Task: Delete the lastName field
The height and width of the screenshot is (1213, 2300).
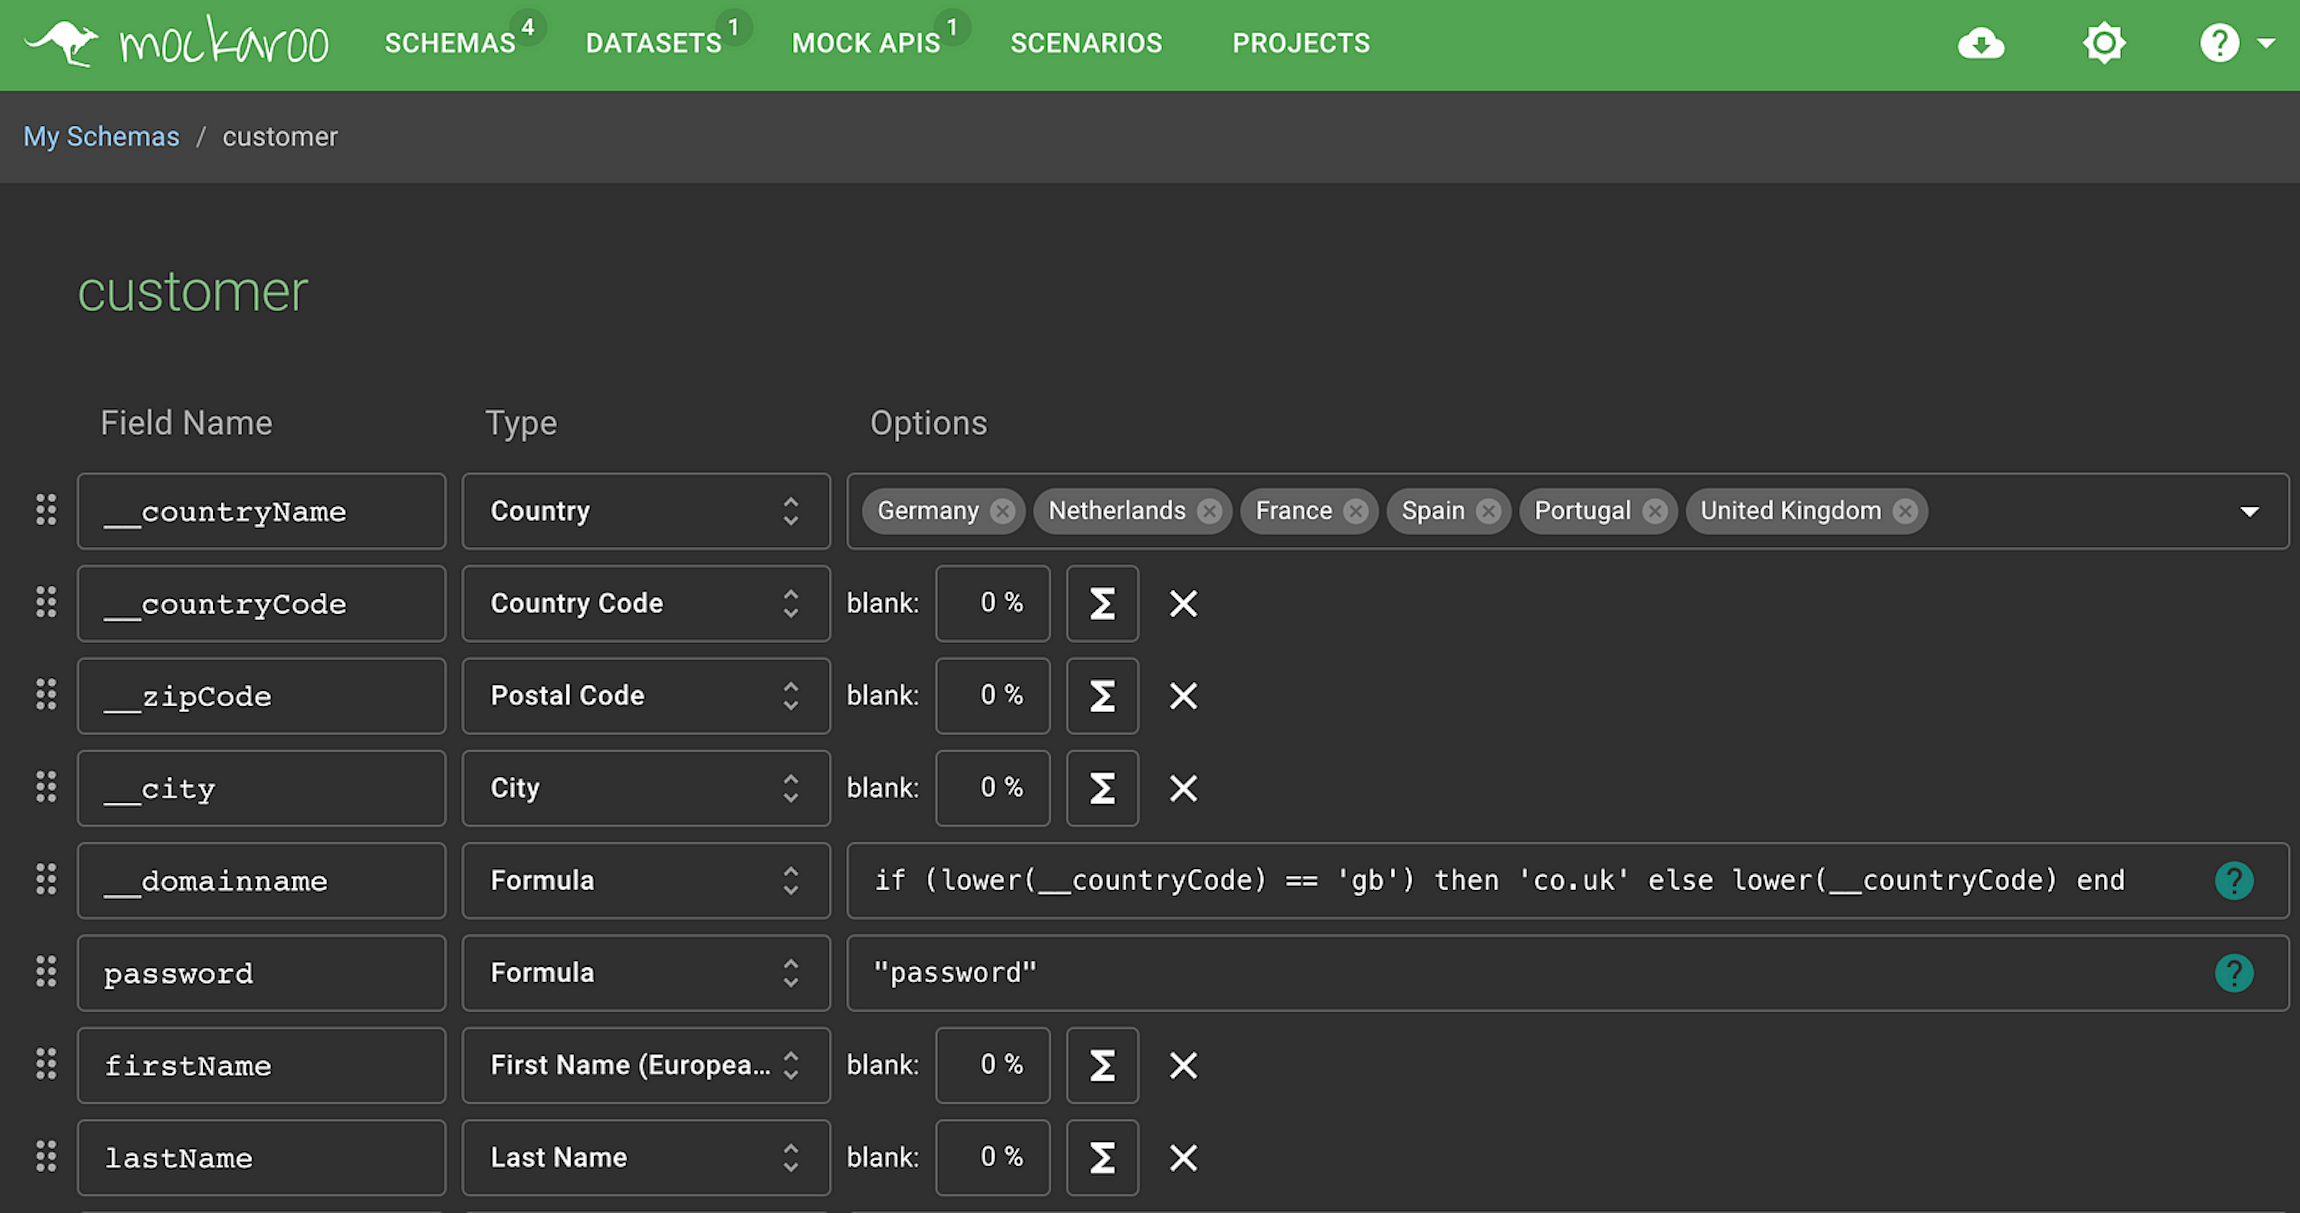Action: (1183, 1157)
